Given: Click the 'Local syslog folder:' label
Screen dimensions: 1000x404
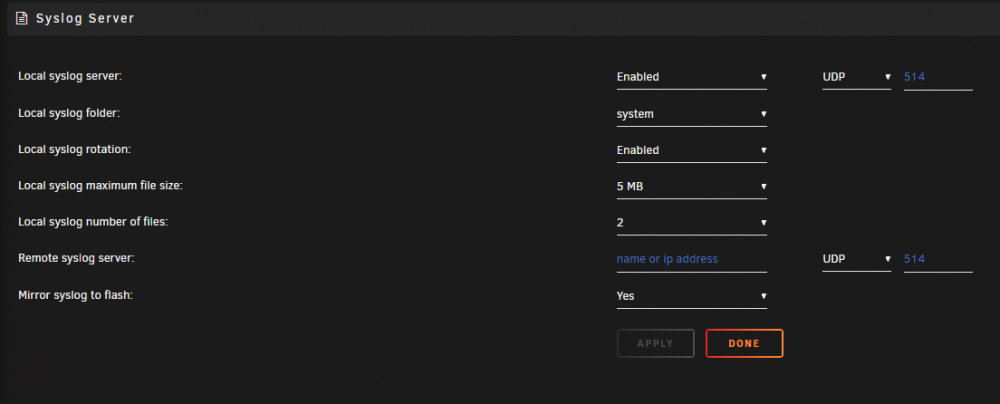Looking at the screenshot, I should click(69, 114).
